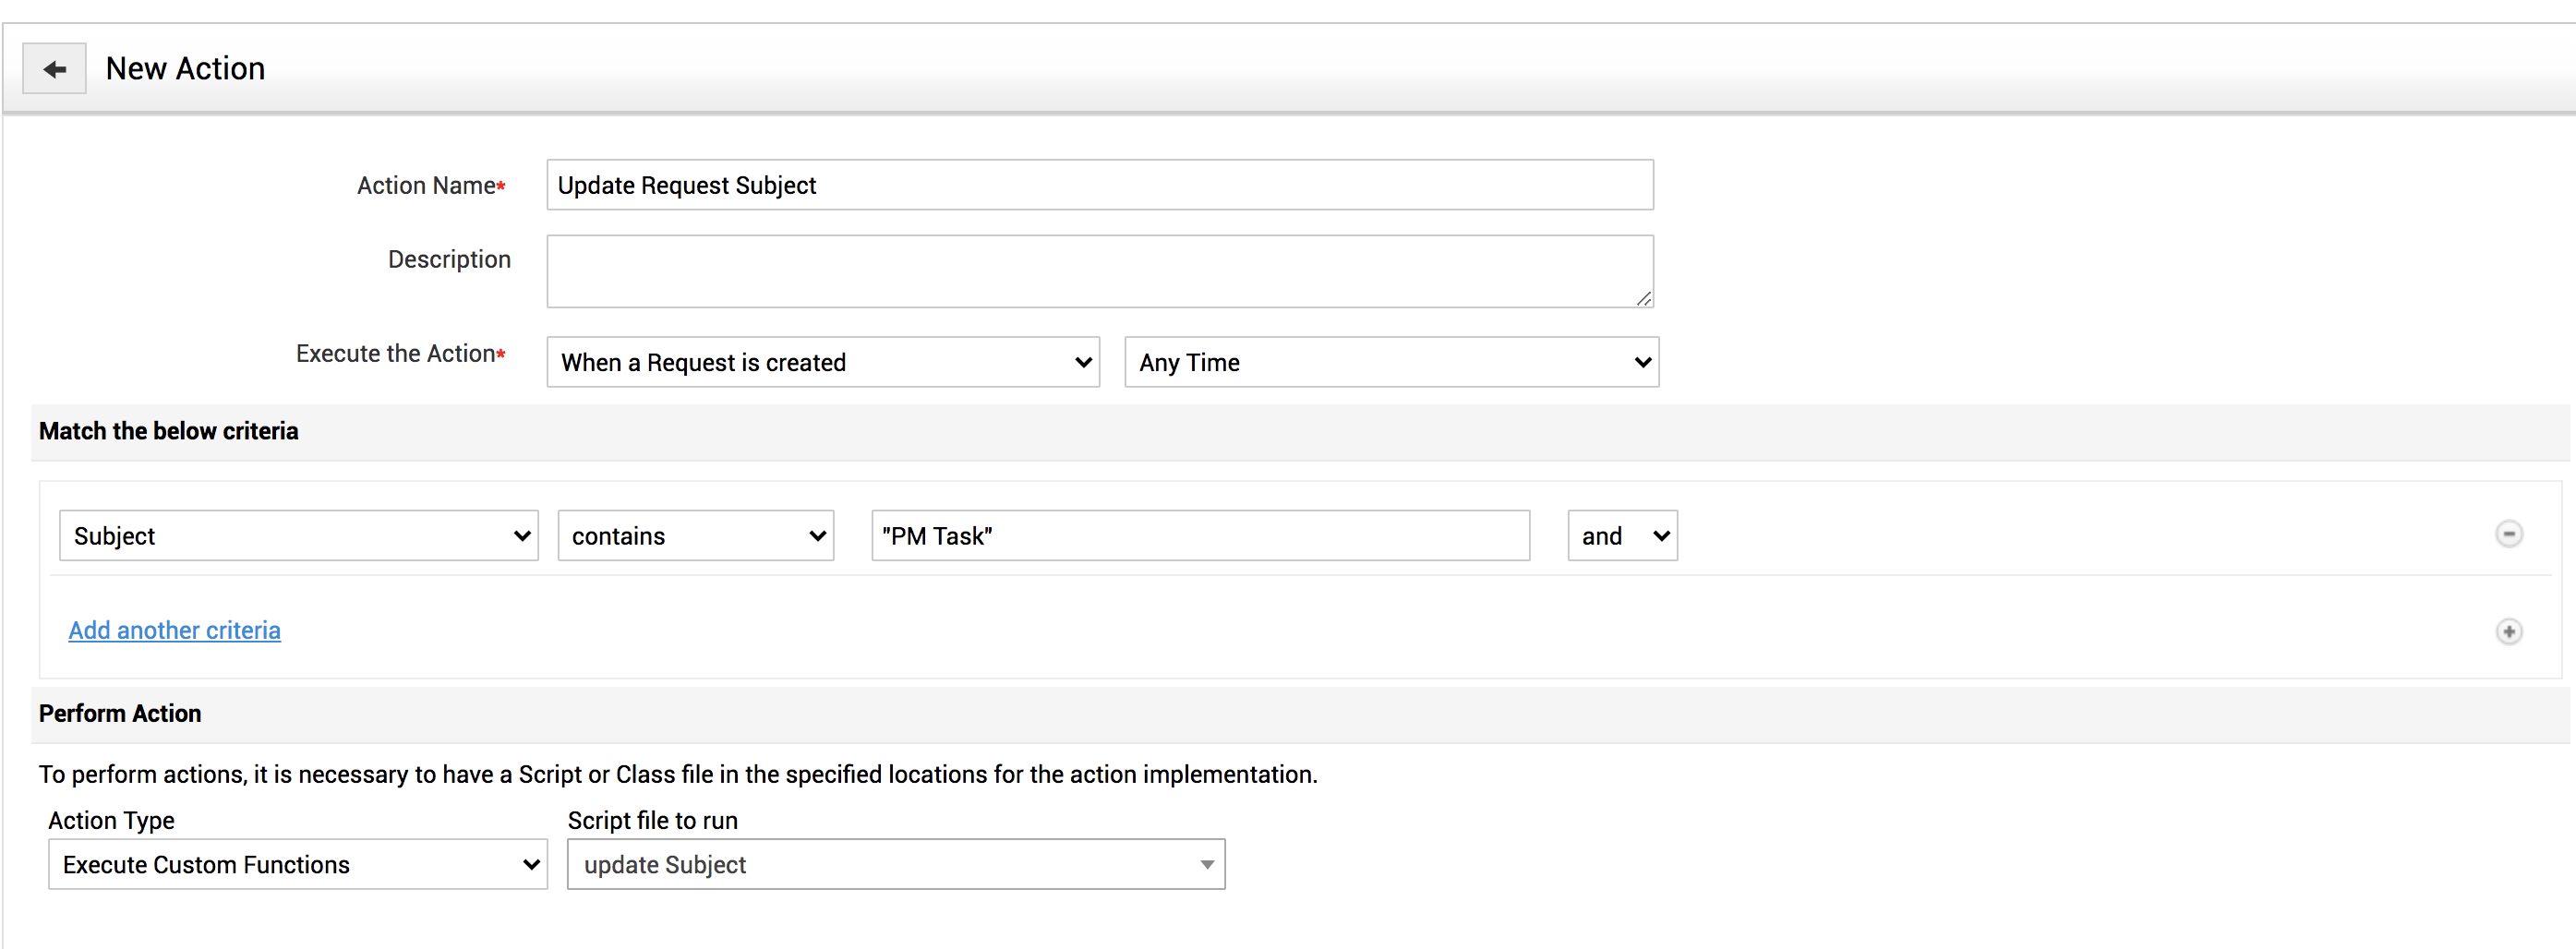
Task: Open the 'When a Request is created' dropdown
Action: (822, 362)
